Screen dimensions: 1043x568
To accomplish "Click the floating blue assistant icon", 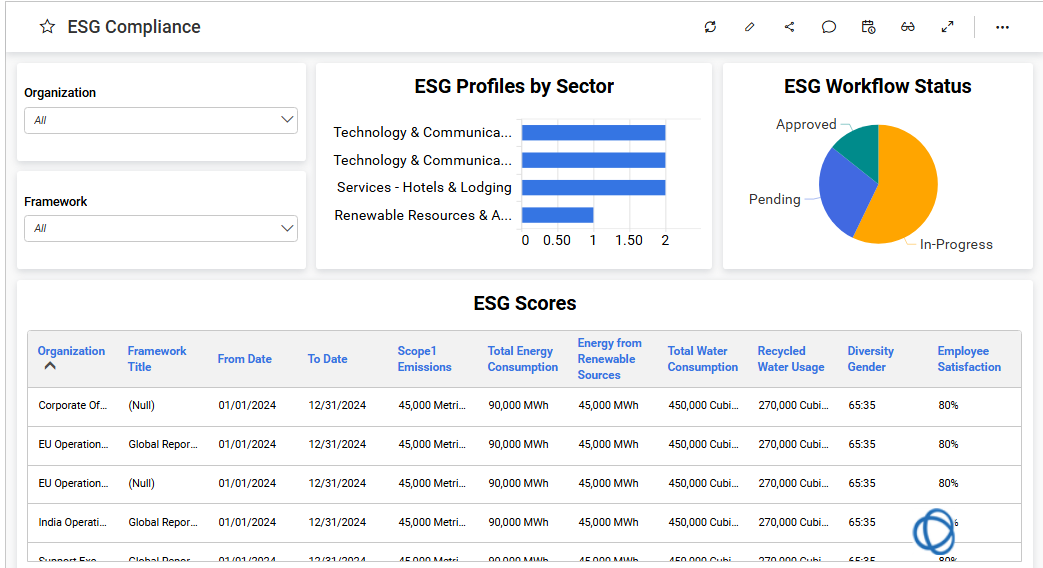I will [x=934, y=531].
